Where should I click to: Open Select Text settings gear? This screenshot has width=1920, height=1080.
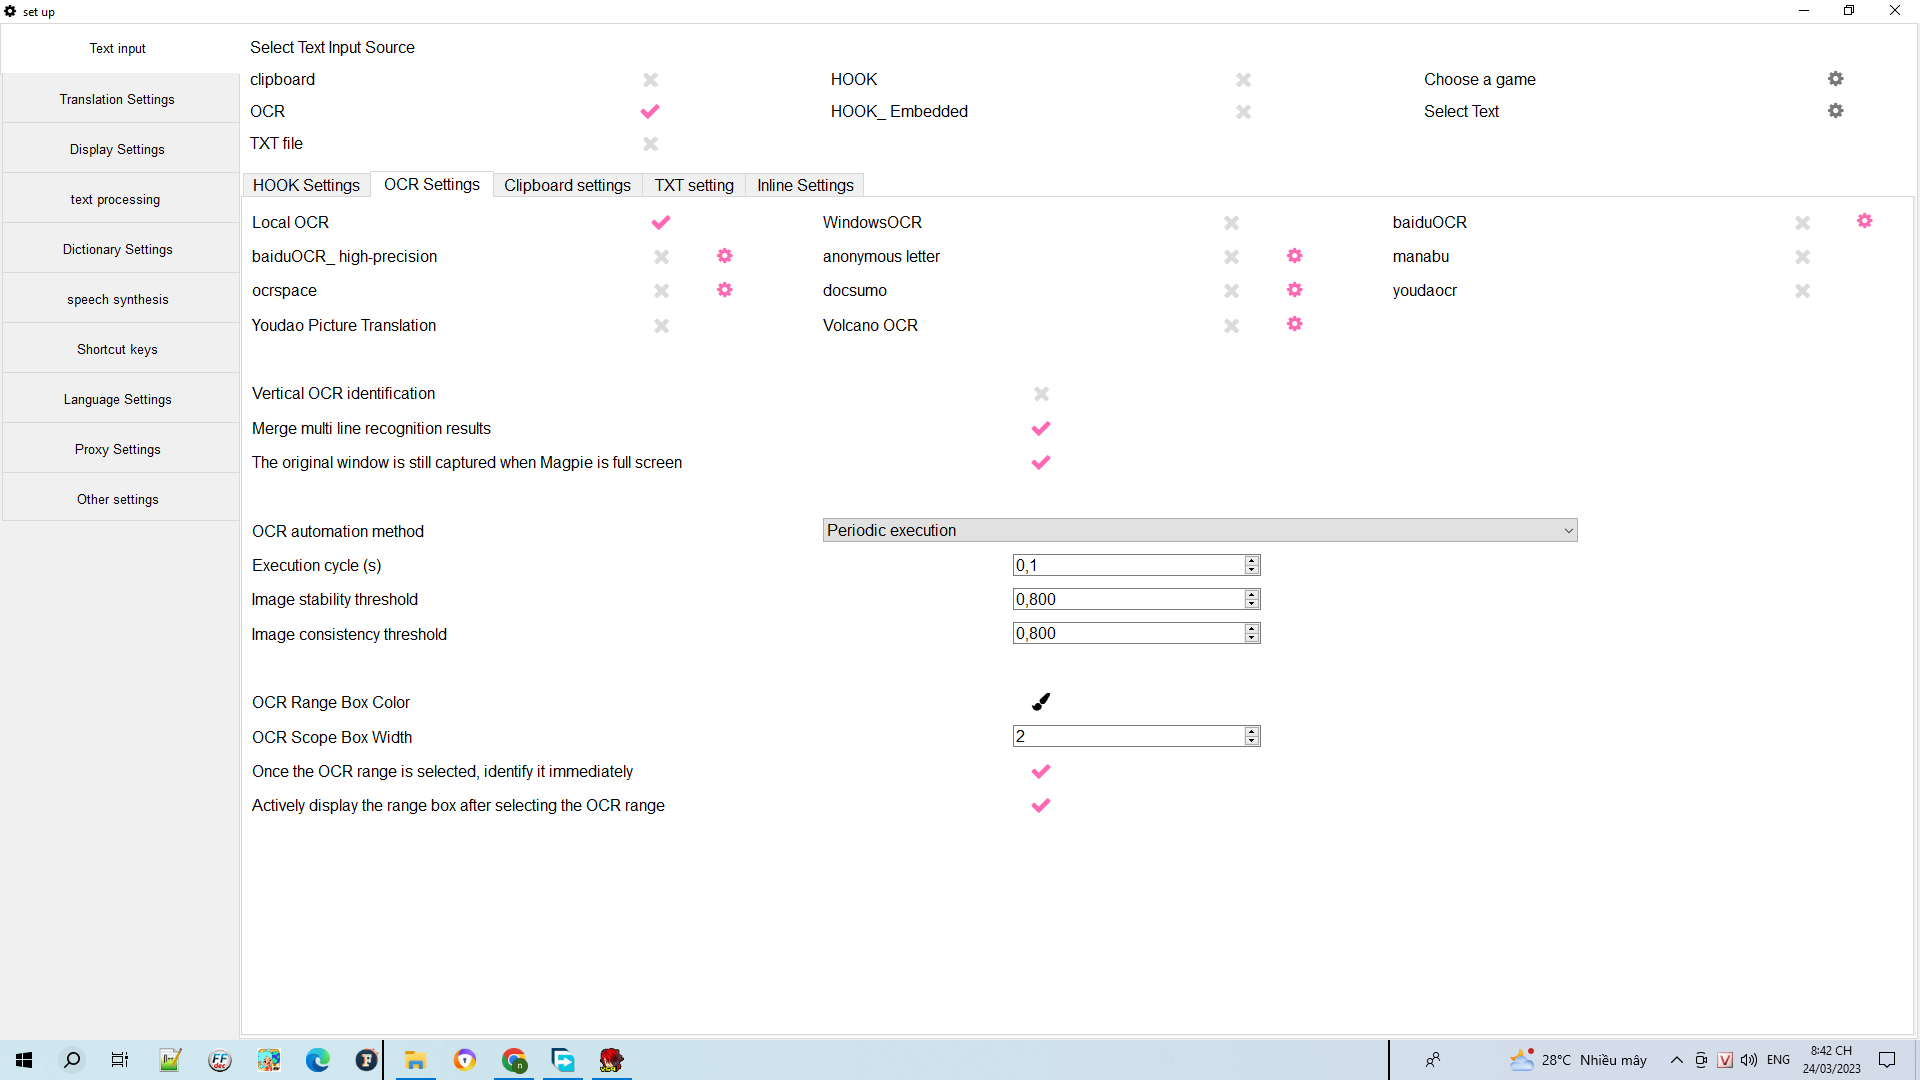(1835, 110)
